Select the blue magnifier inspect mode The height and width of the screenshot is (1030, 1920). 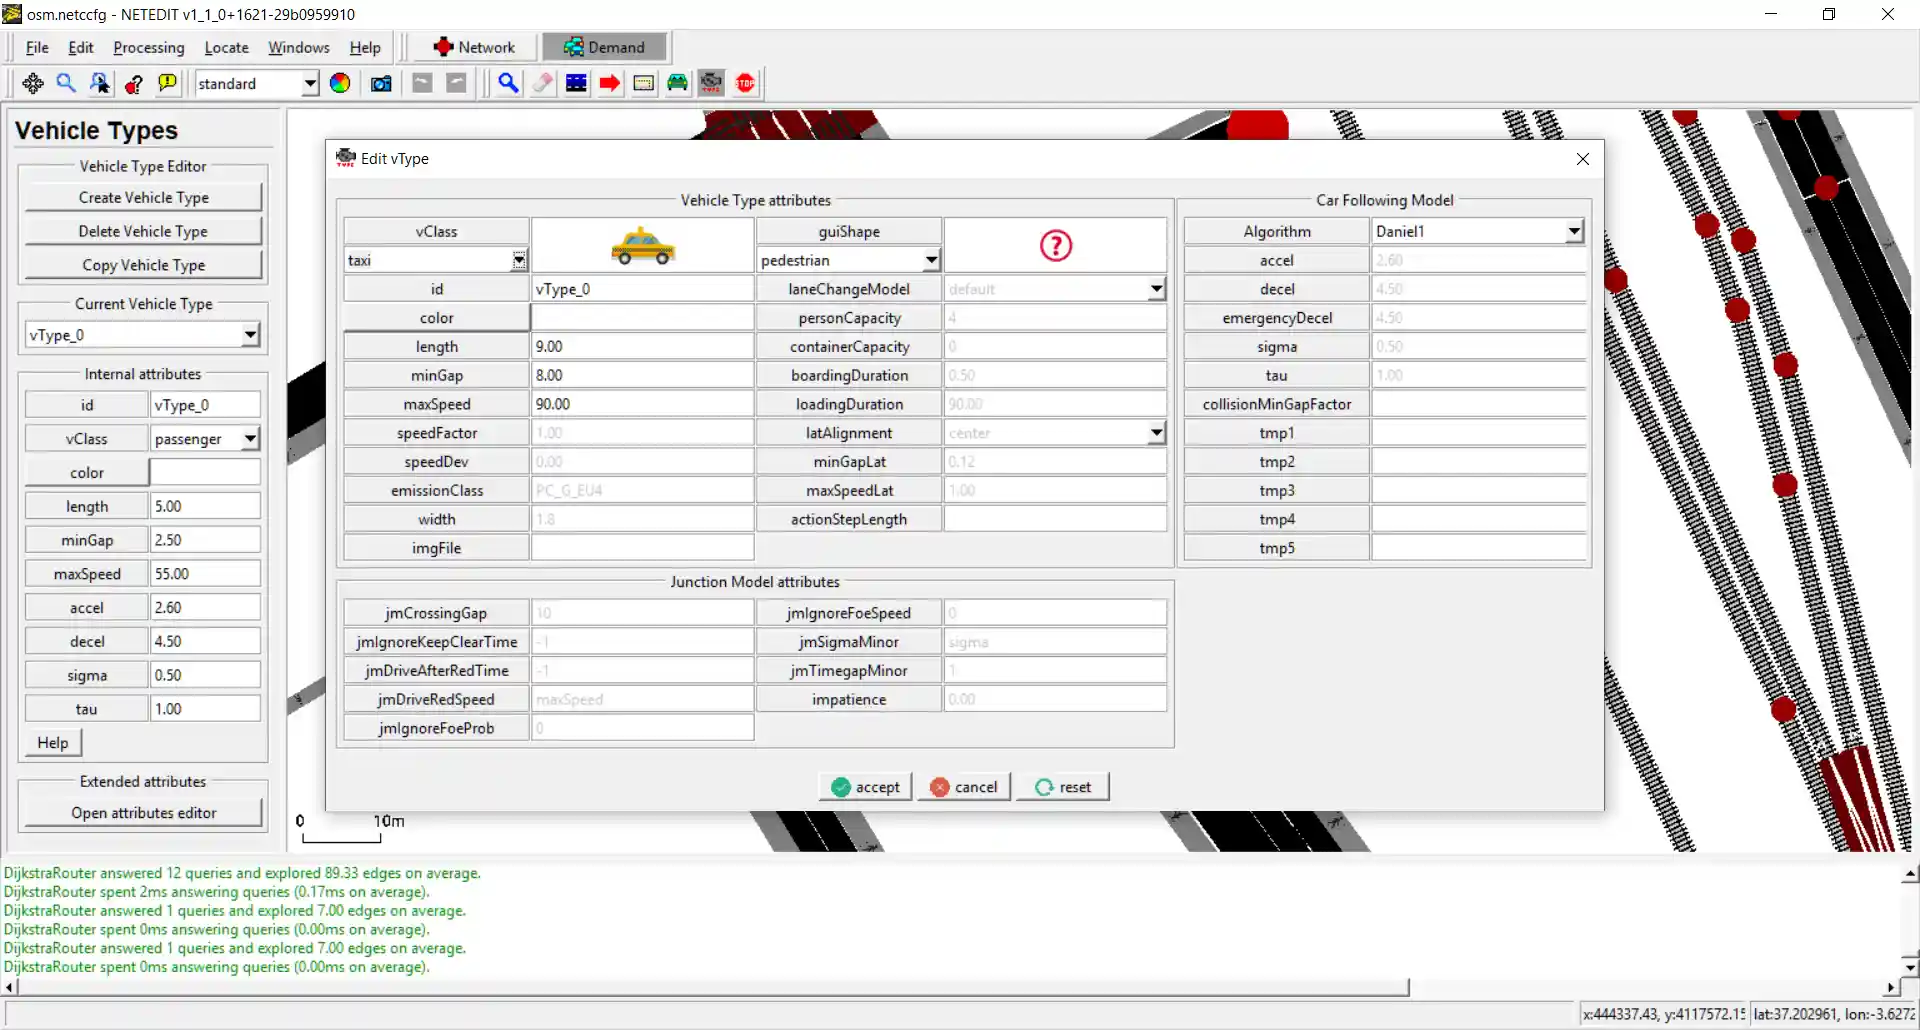point(508,84)
